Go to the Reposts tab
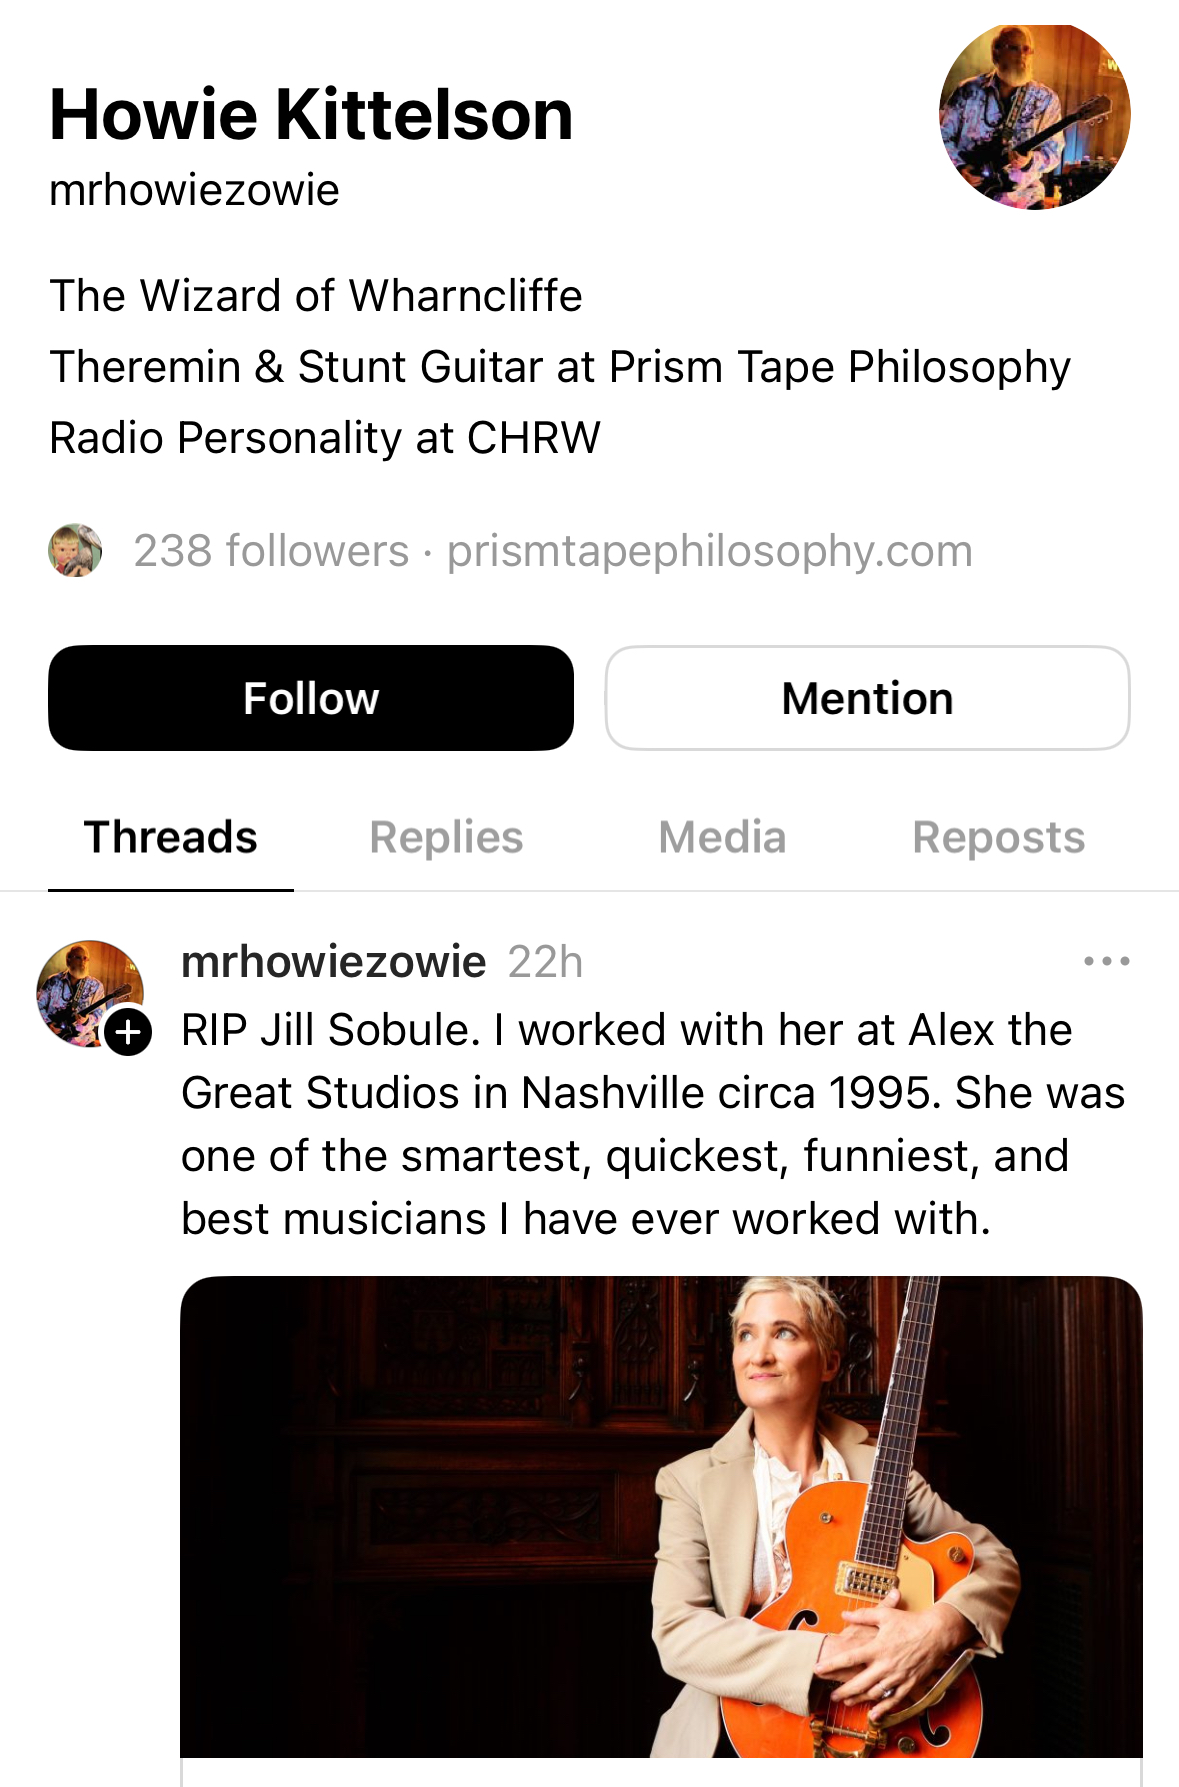The width and height of the screenshot is (1179, 1787). [x=998, y=838]
